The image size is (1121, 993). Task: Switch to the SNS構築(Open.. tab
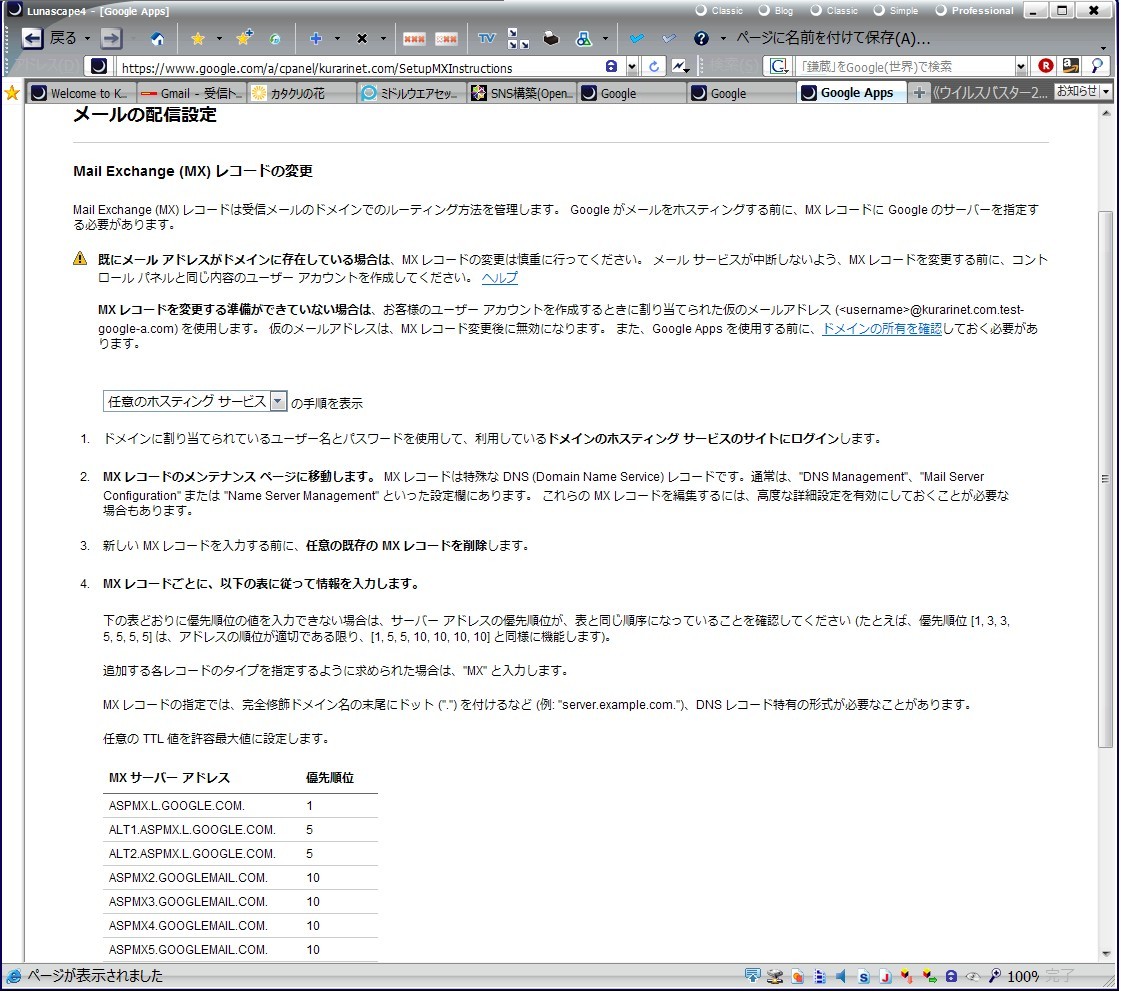click(522, 94)
